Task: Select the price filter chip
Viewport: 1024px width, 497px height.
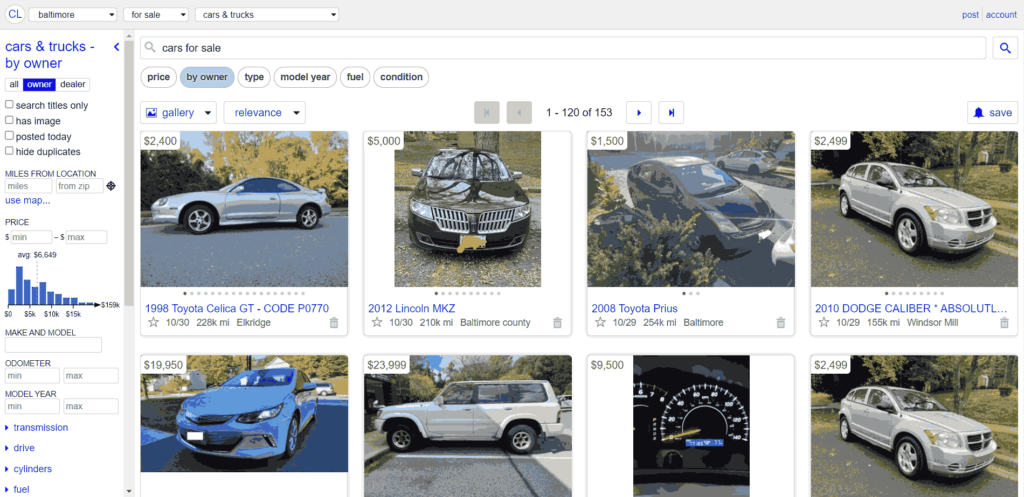Action: click(x=158, y=77)
